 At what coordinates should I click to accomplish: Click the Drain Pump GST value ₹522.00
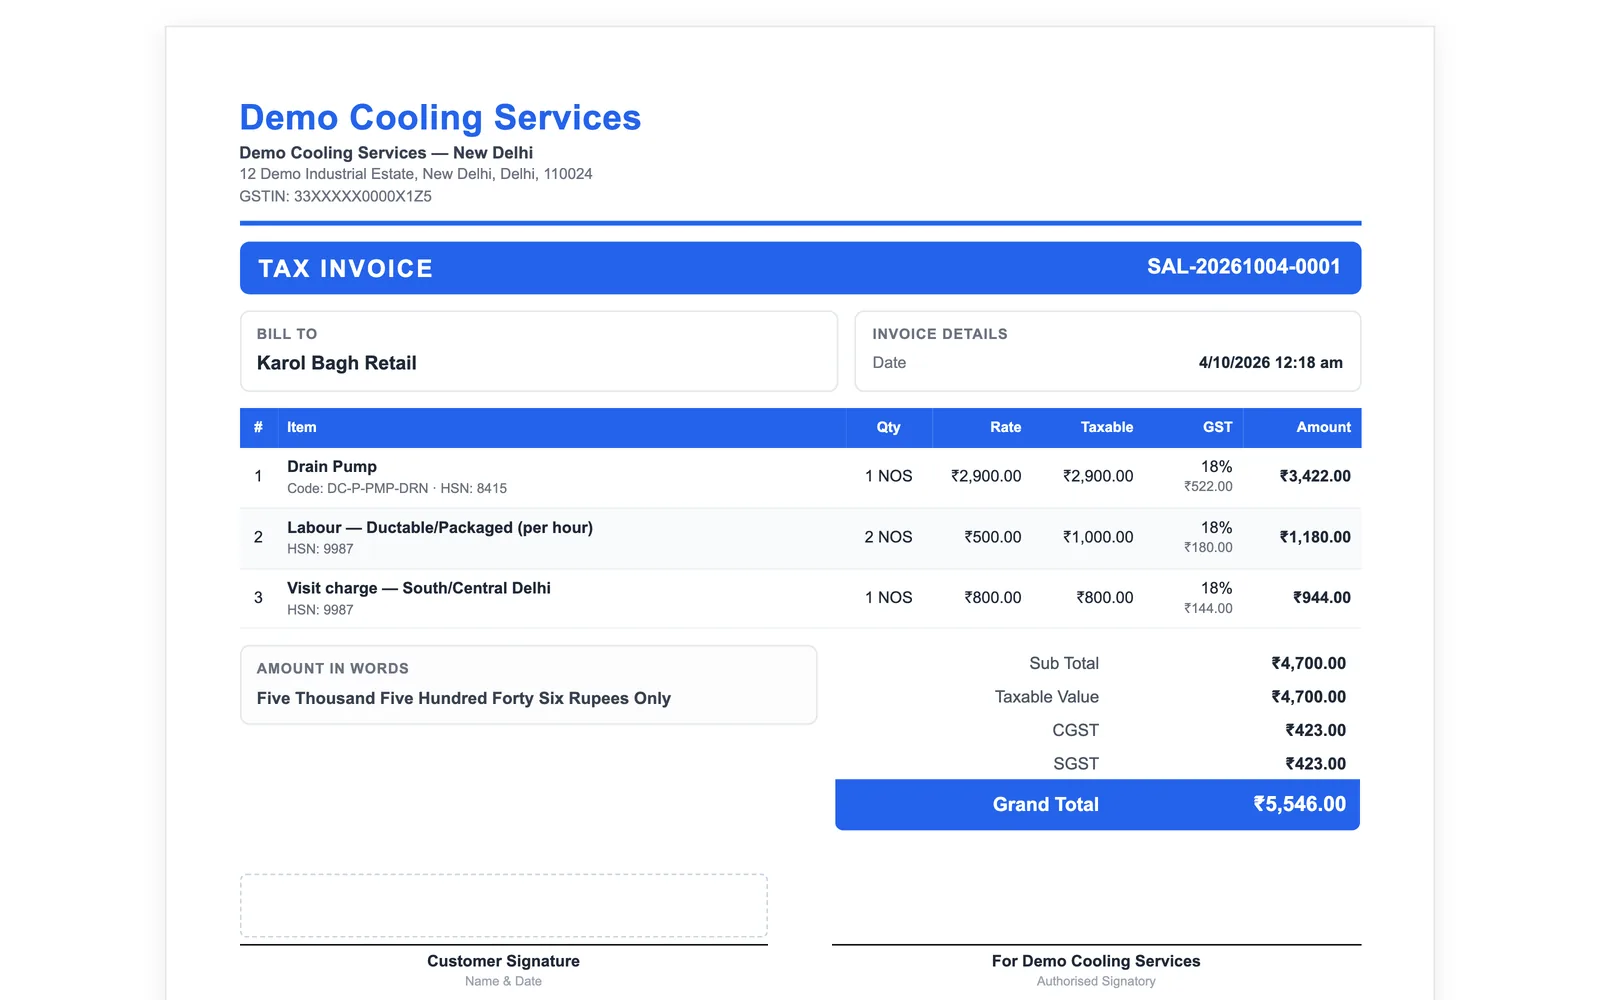(1208, 487)
